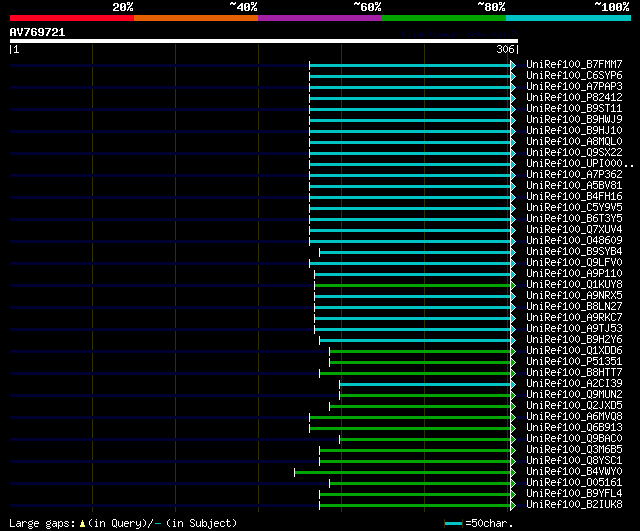Open the truncated UniRef100_UPI000.. entry

point(580,164)
